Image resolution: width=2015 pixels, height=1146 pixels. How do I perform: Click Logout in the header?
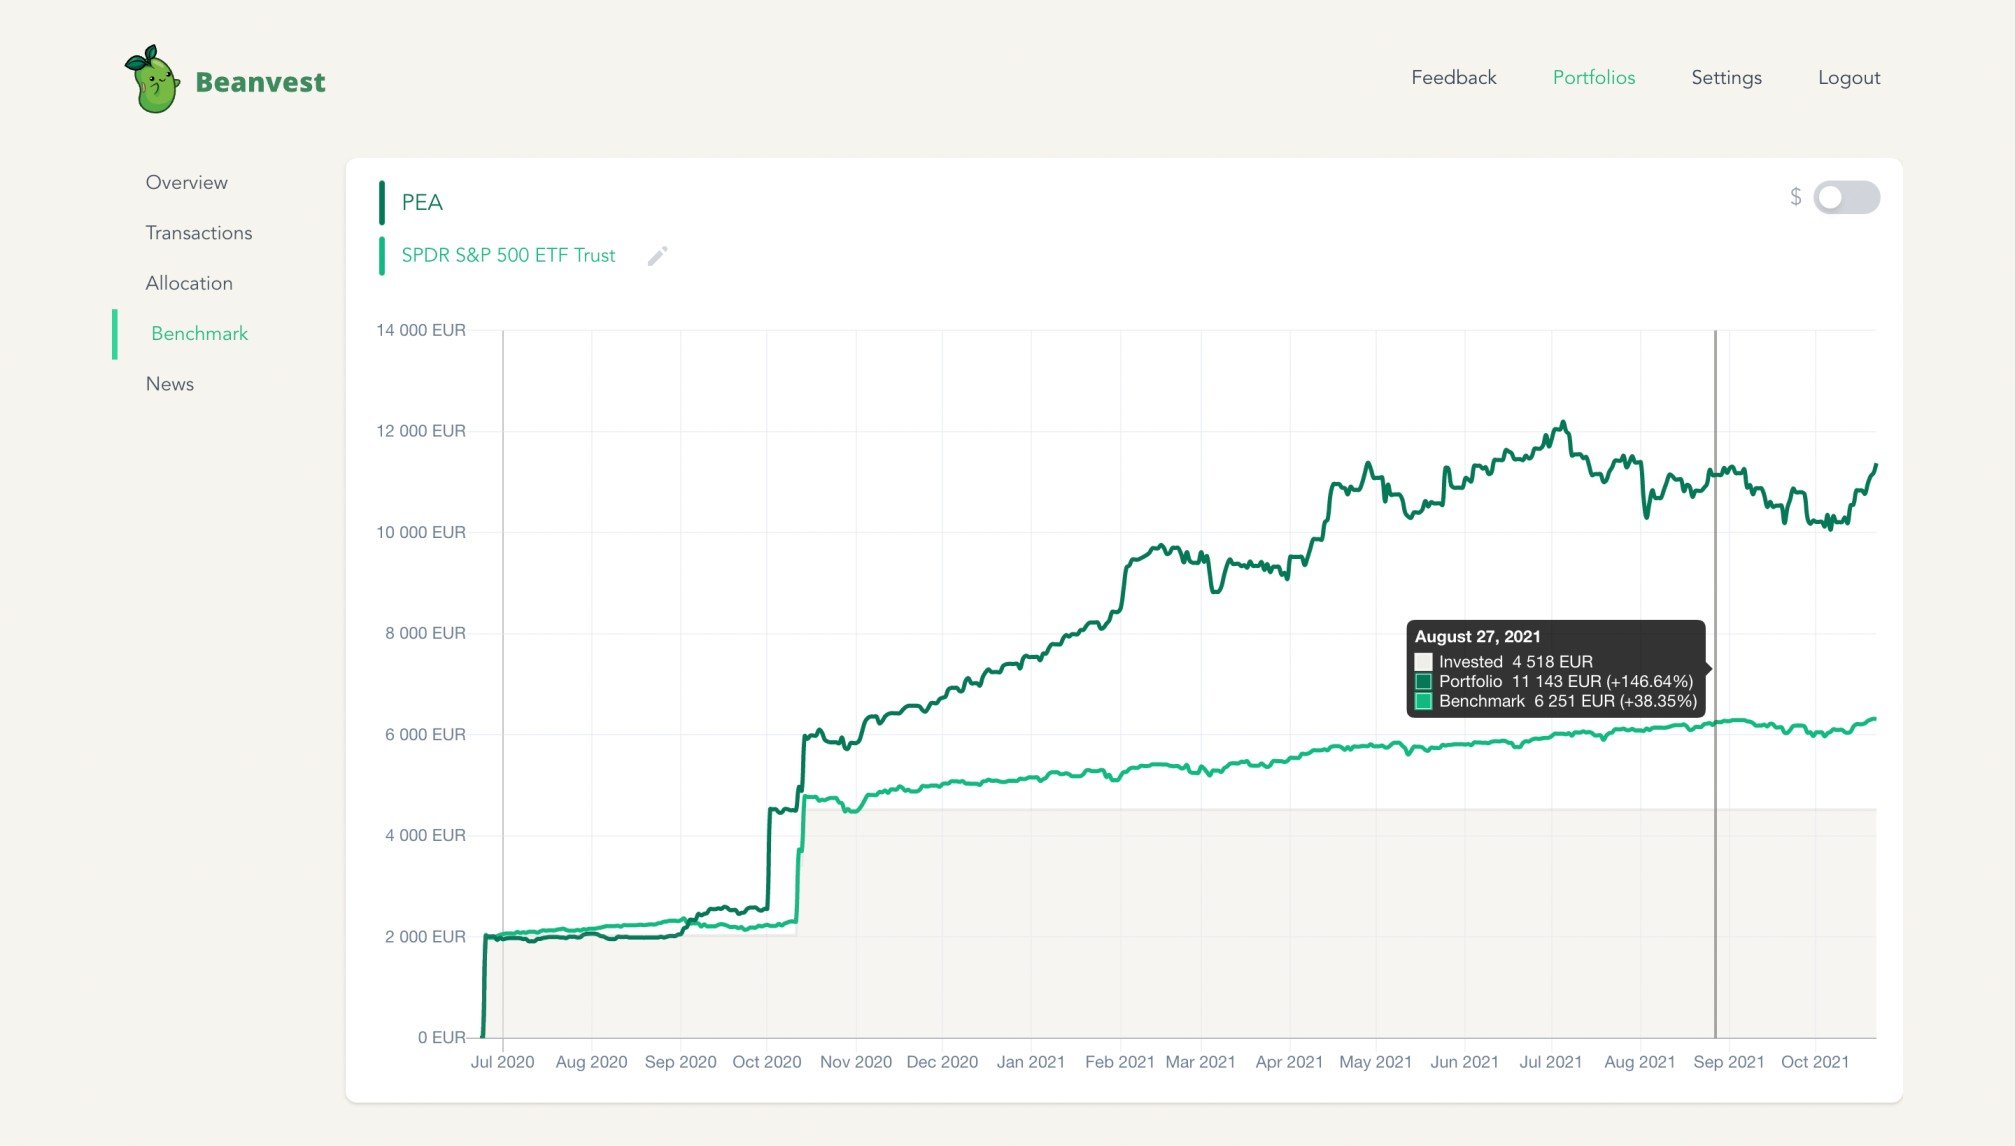1848,78
